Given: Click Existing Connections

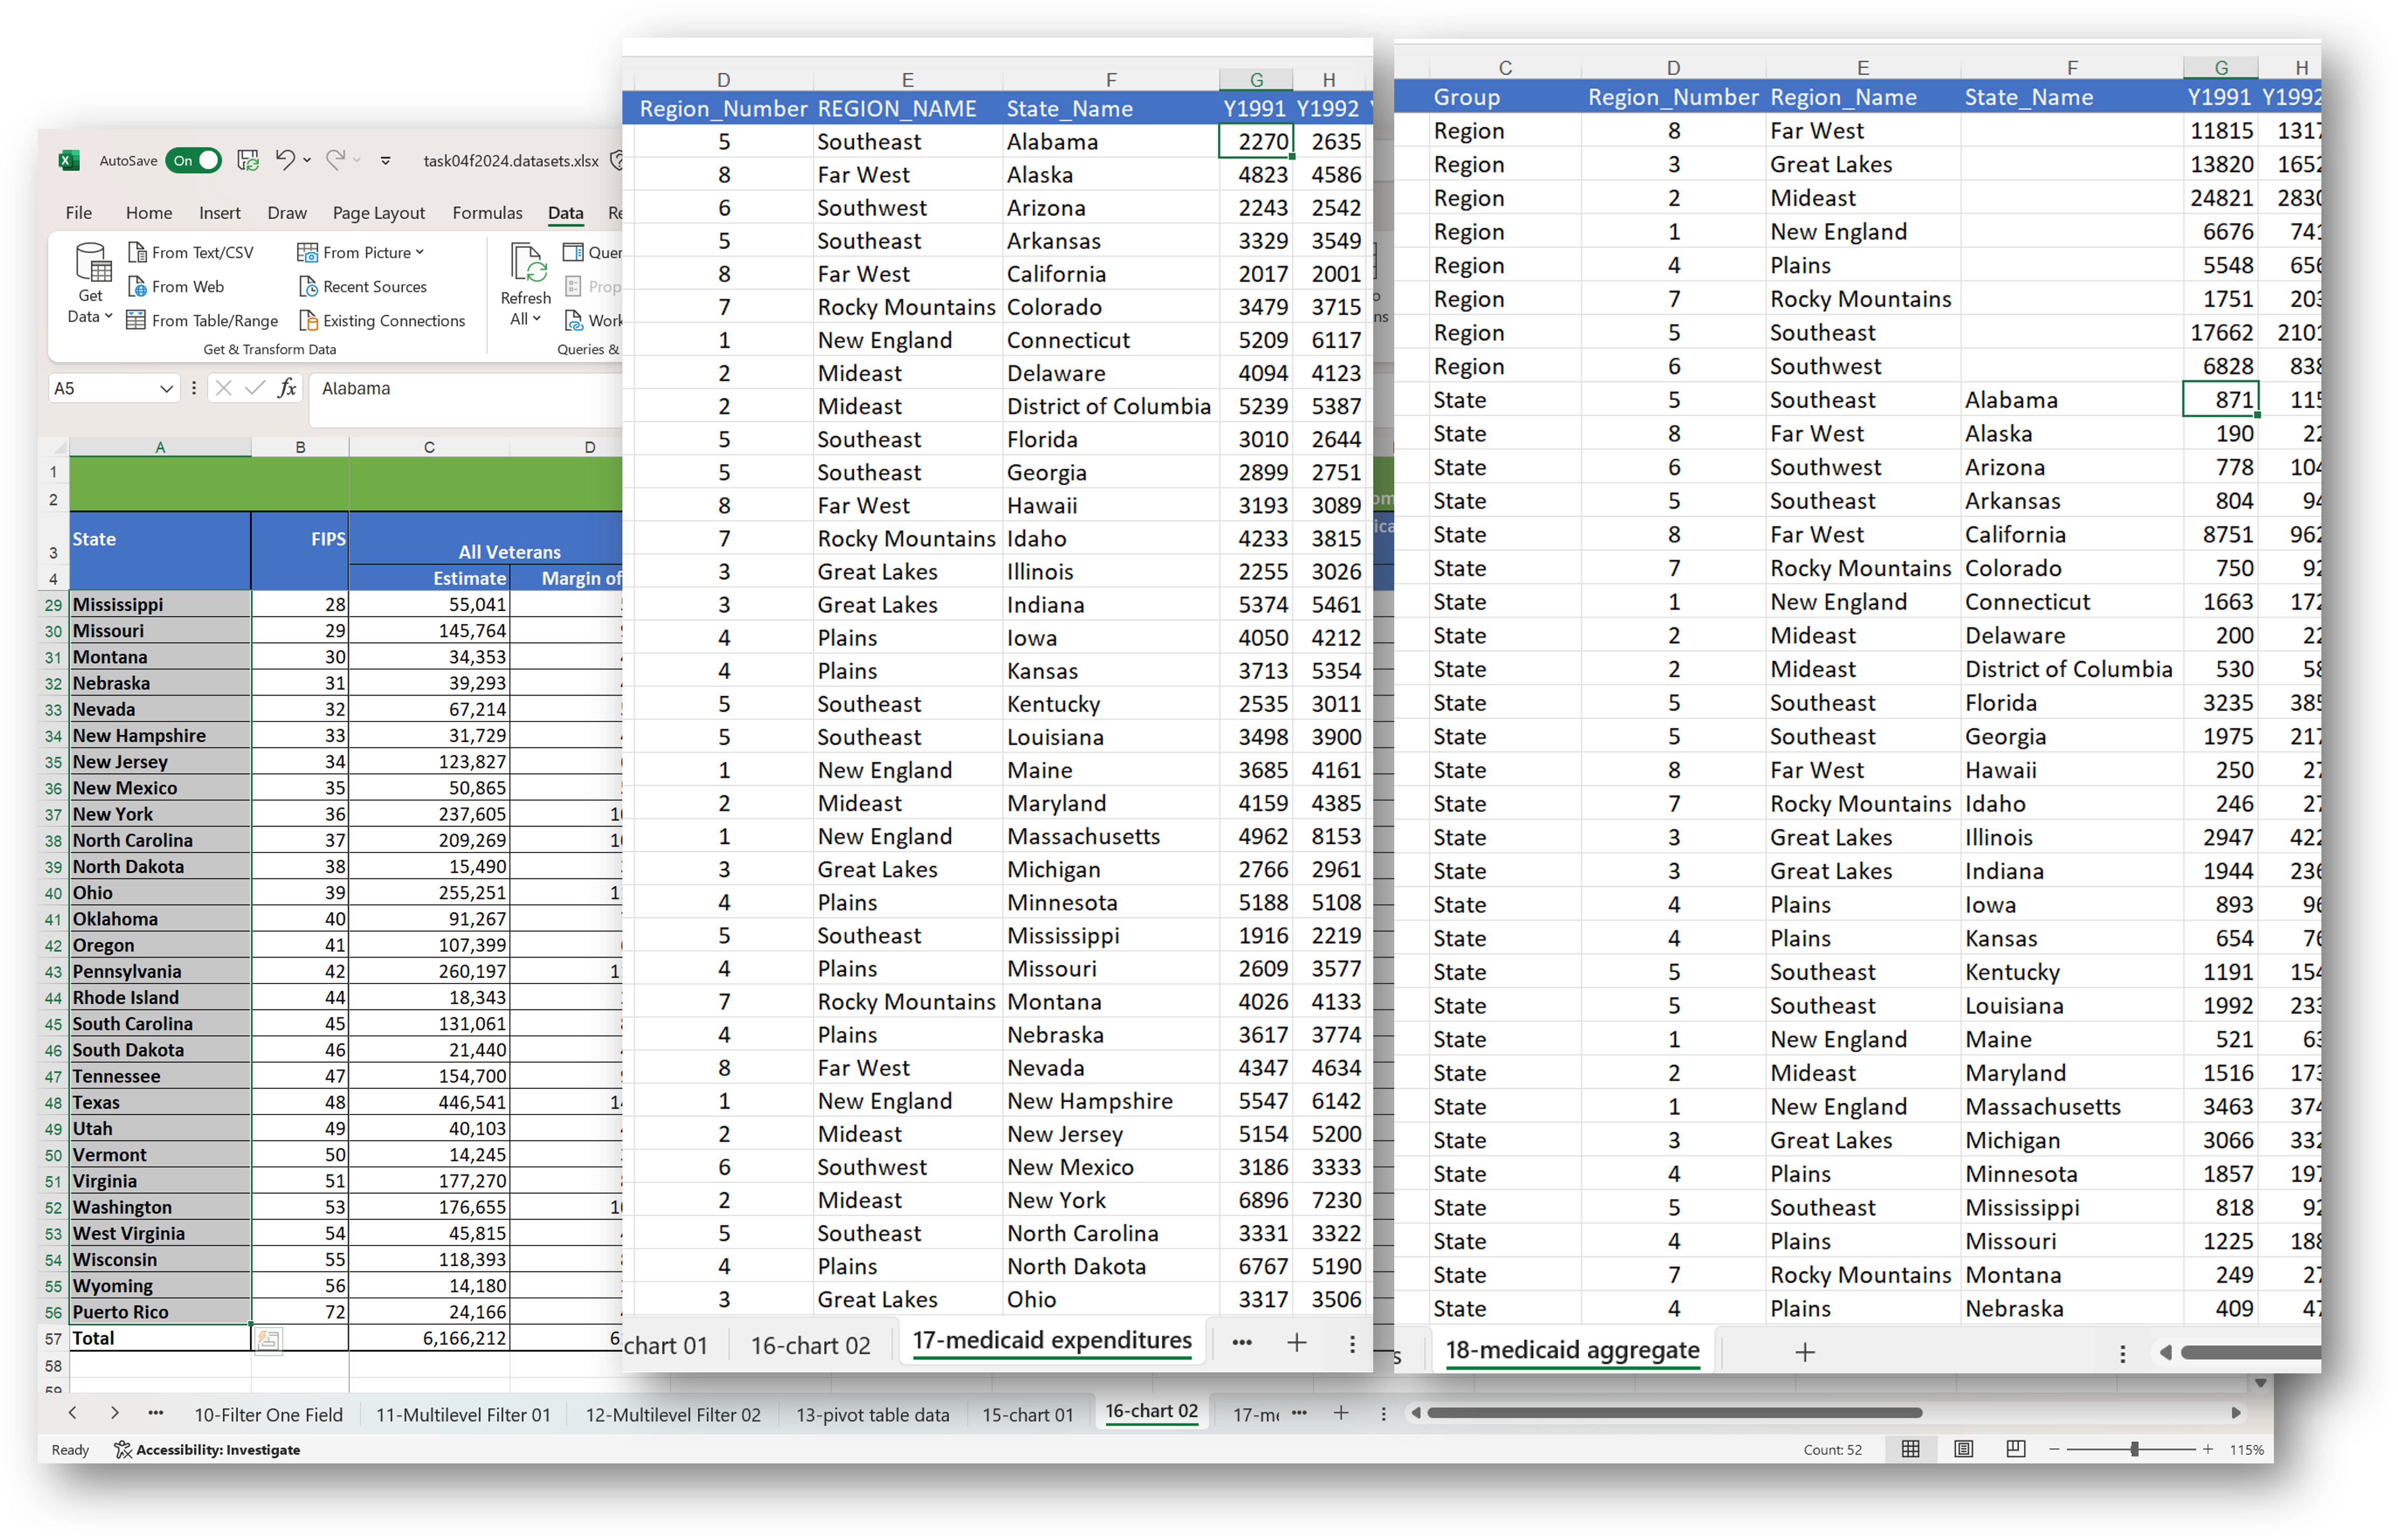Looking at the screenshot, I should [x=384, y=320].
